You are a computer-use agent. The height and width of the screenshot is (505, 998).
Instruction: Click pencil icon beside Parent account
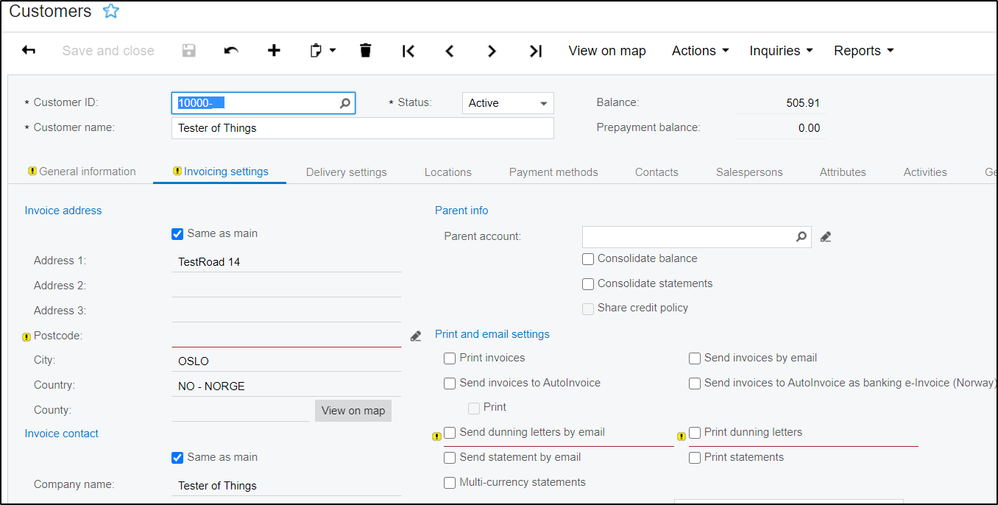tap(826, 237)
